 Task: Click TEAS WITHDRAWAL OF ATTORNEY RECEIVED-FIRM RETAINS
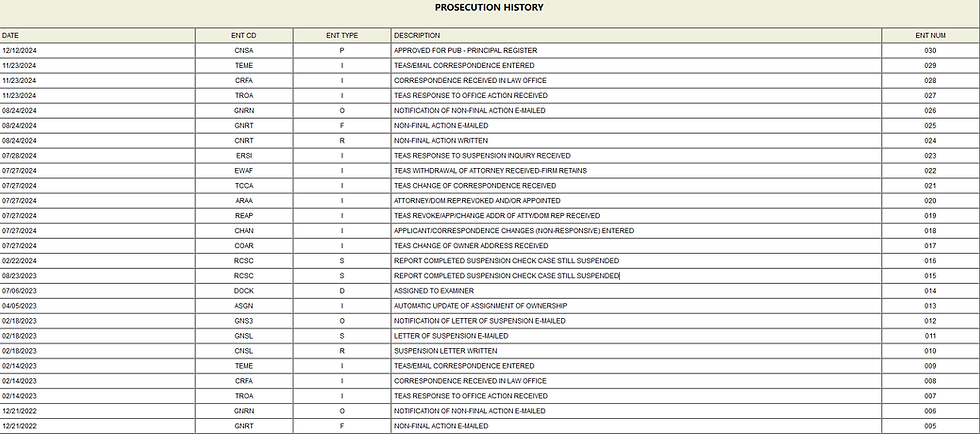click(x=490, y=171)
